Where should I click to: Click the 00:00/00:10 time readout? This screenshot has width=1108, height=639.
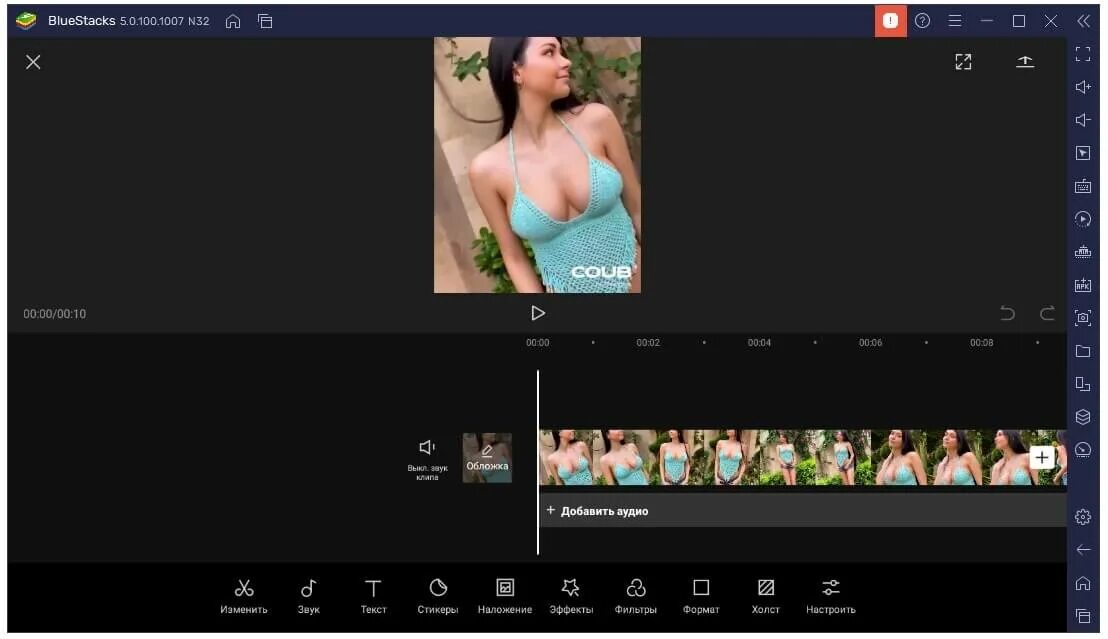54,314
